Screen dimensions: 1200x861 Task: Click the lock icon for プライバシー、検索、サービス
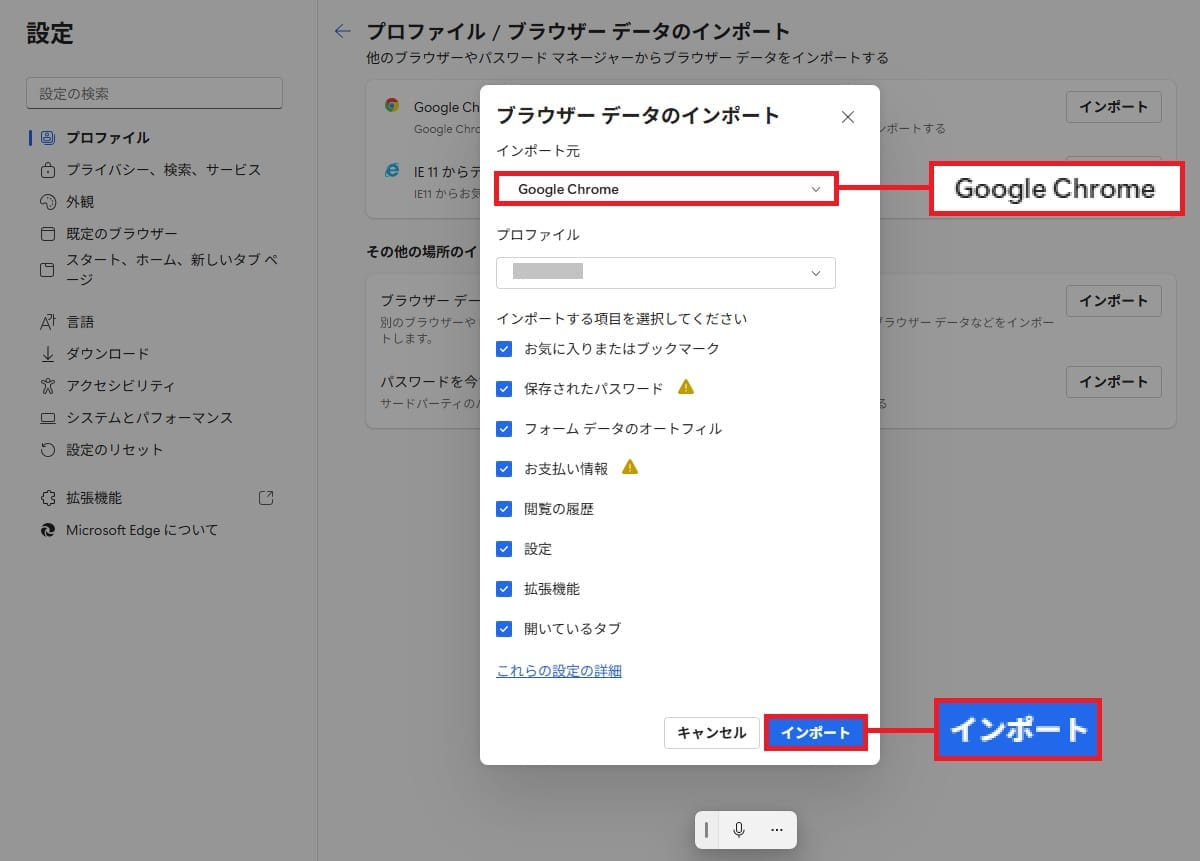(47, 170)
